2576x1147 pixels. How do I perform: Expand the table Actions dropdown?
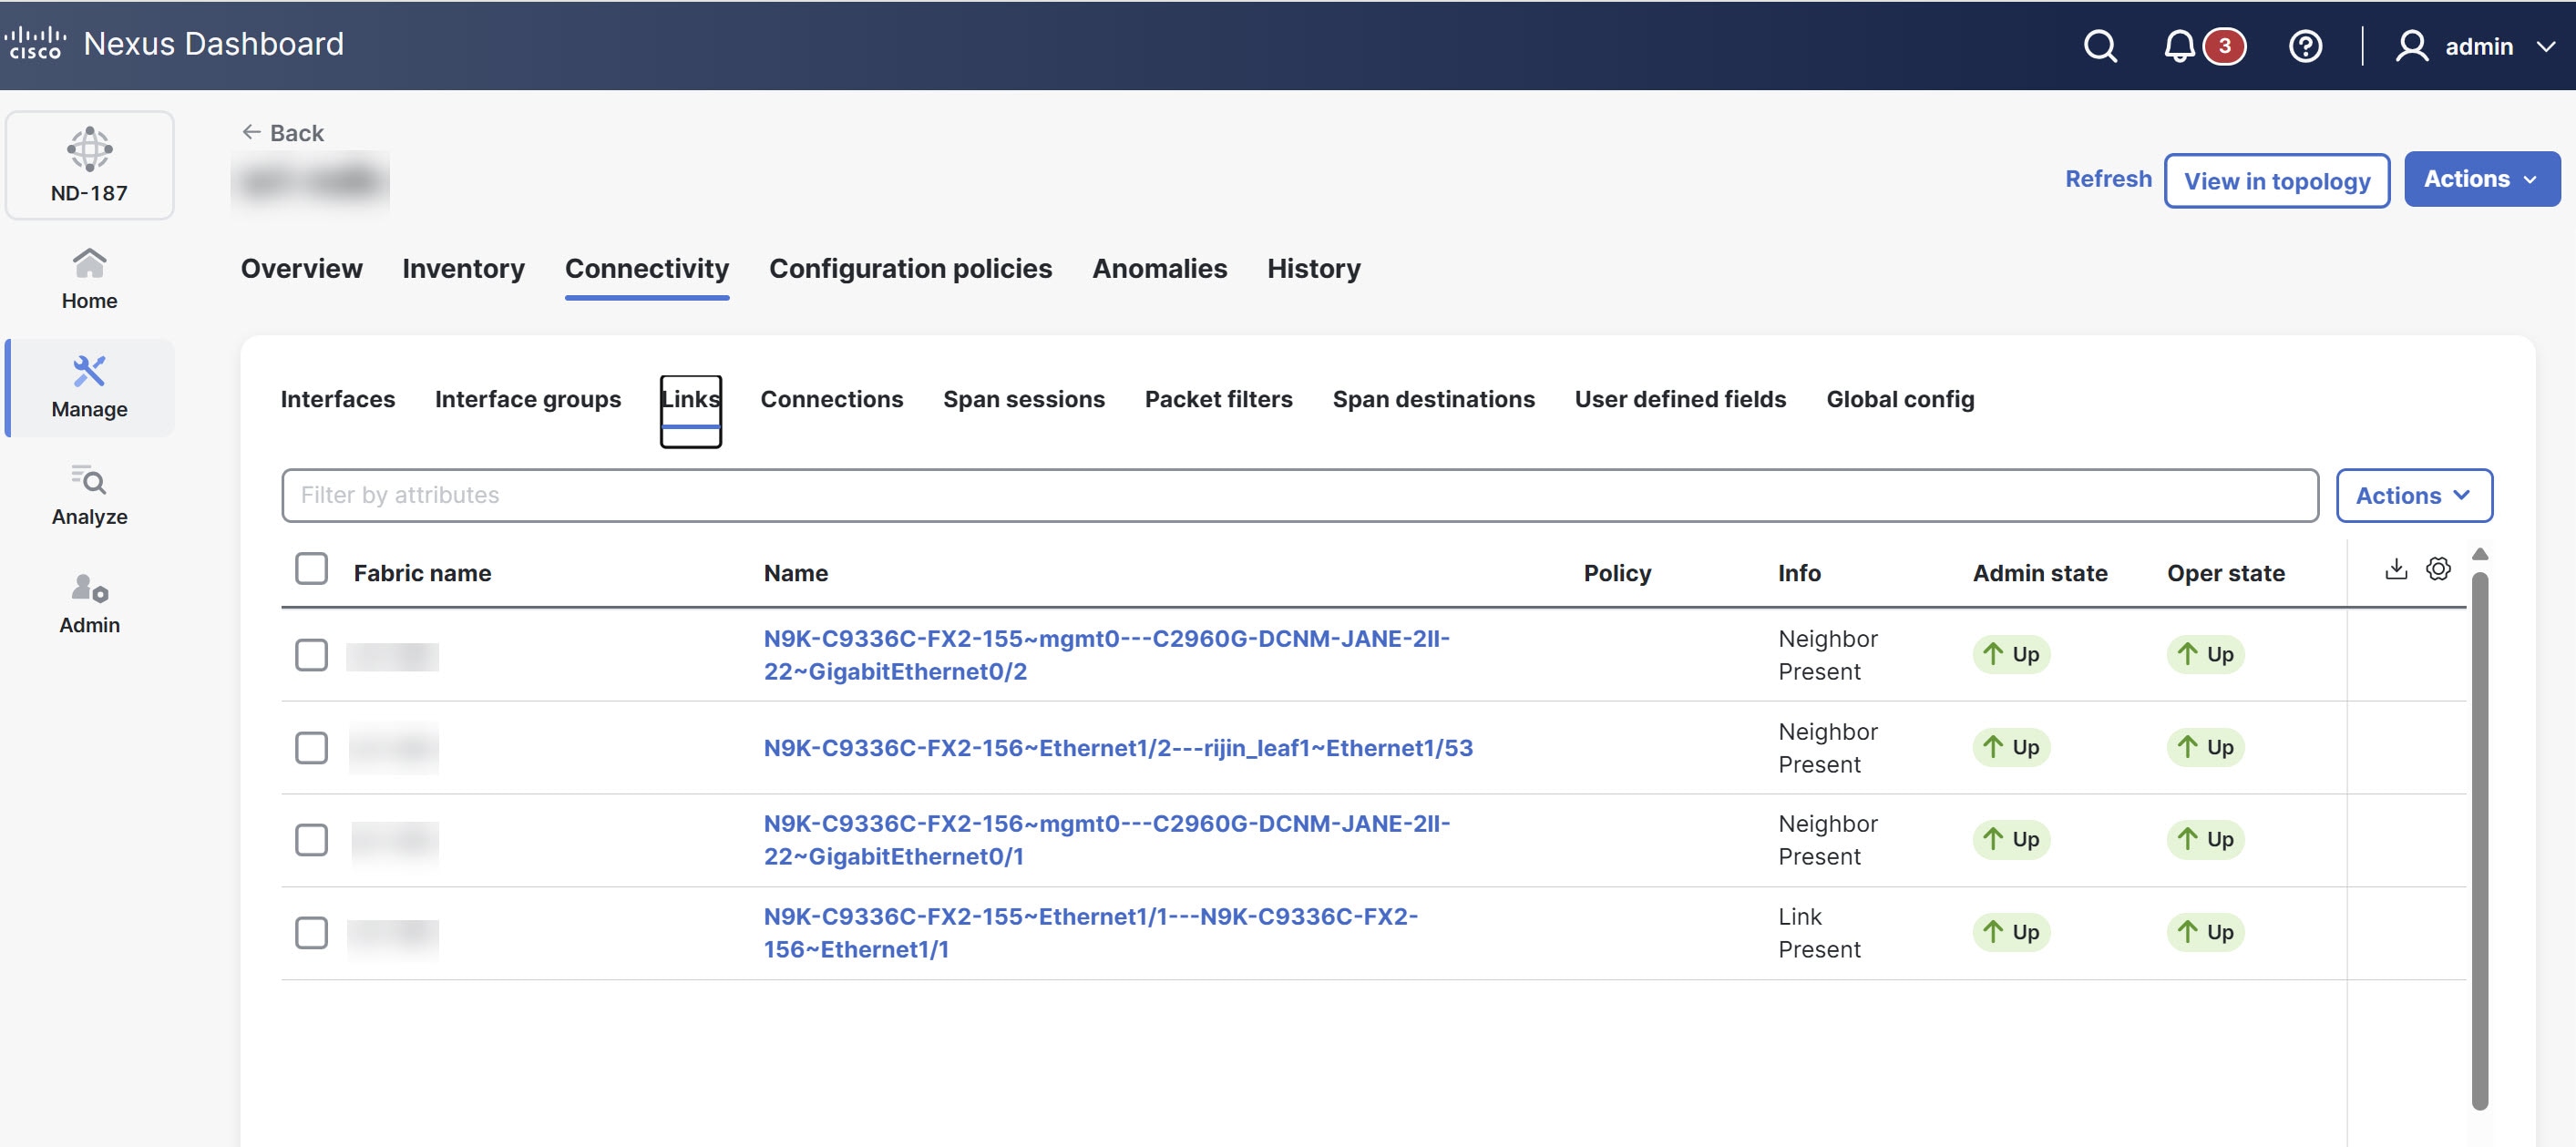[x=2413, y=495]
